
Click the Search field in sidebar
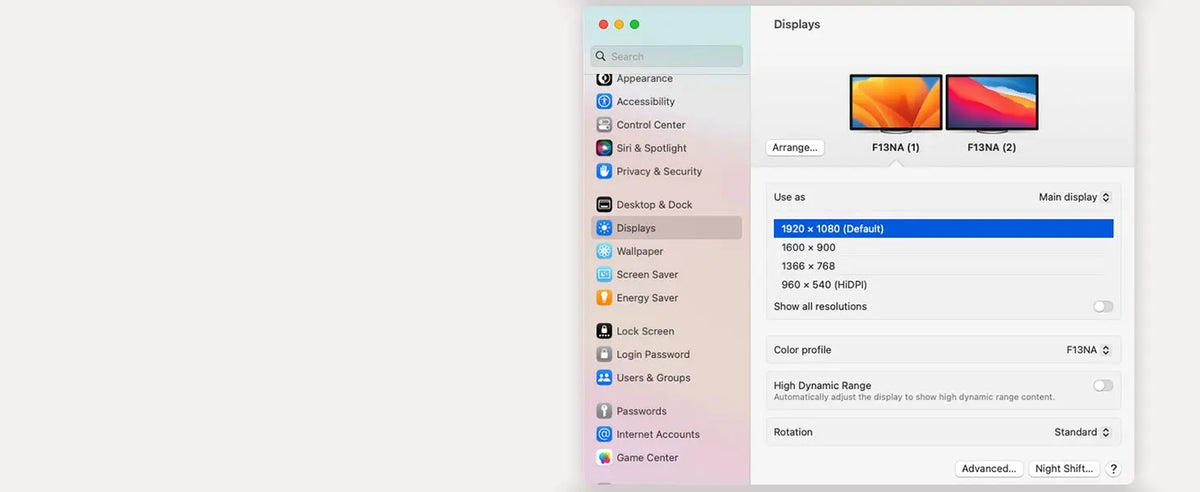pos(666,56)
